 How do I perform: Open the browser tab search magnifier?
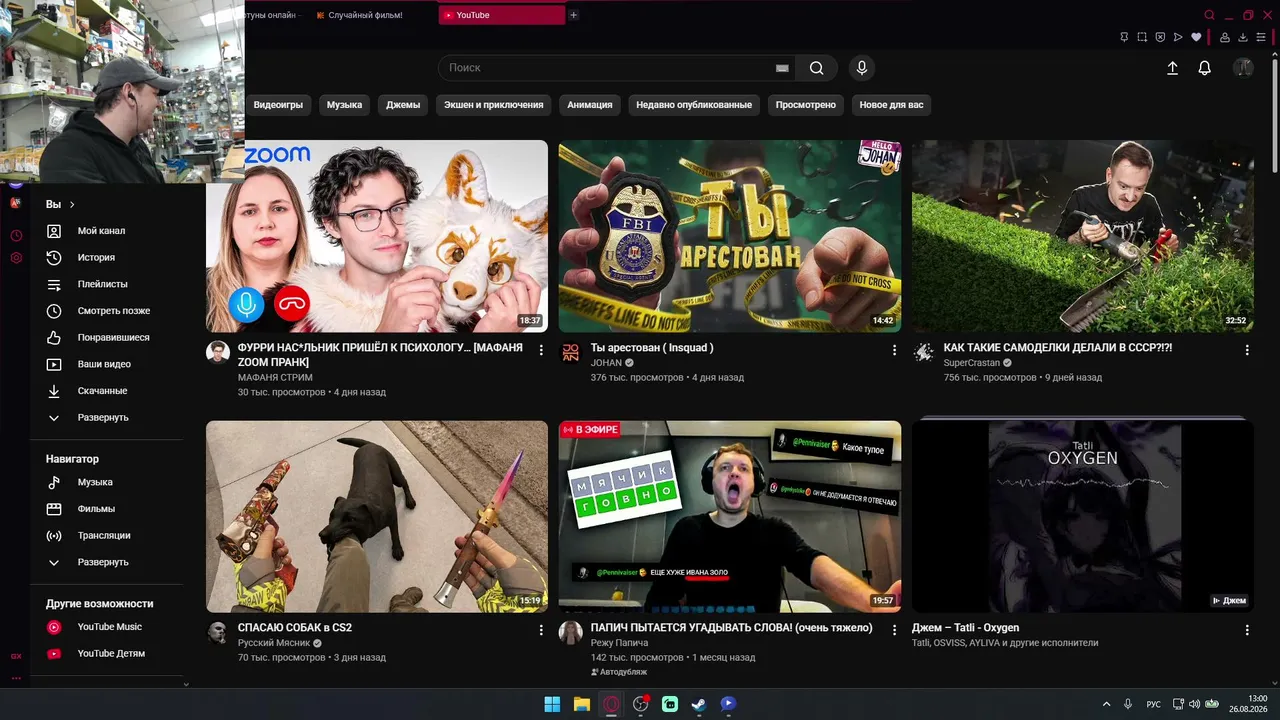[x=1209, y=15]
